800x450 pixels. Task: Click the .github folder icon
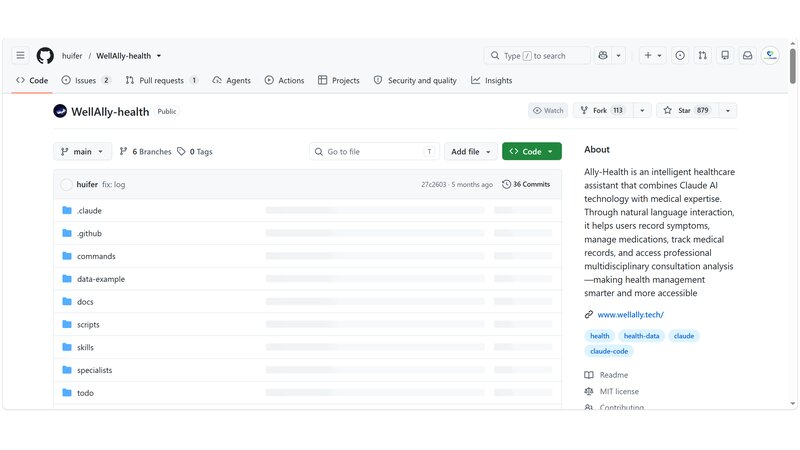click(67, 233)
